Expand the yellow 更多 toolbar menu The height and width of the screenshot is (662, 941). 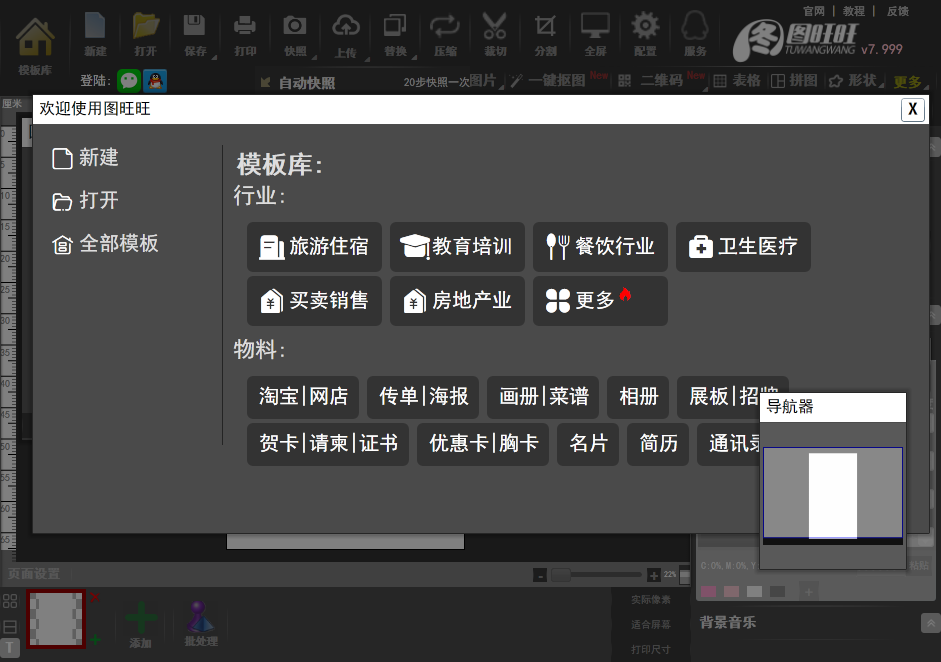click(908, 82)
